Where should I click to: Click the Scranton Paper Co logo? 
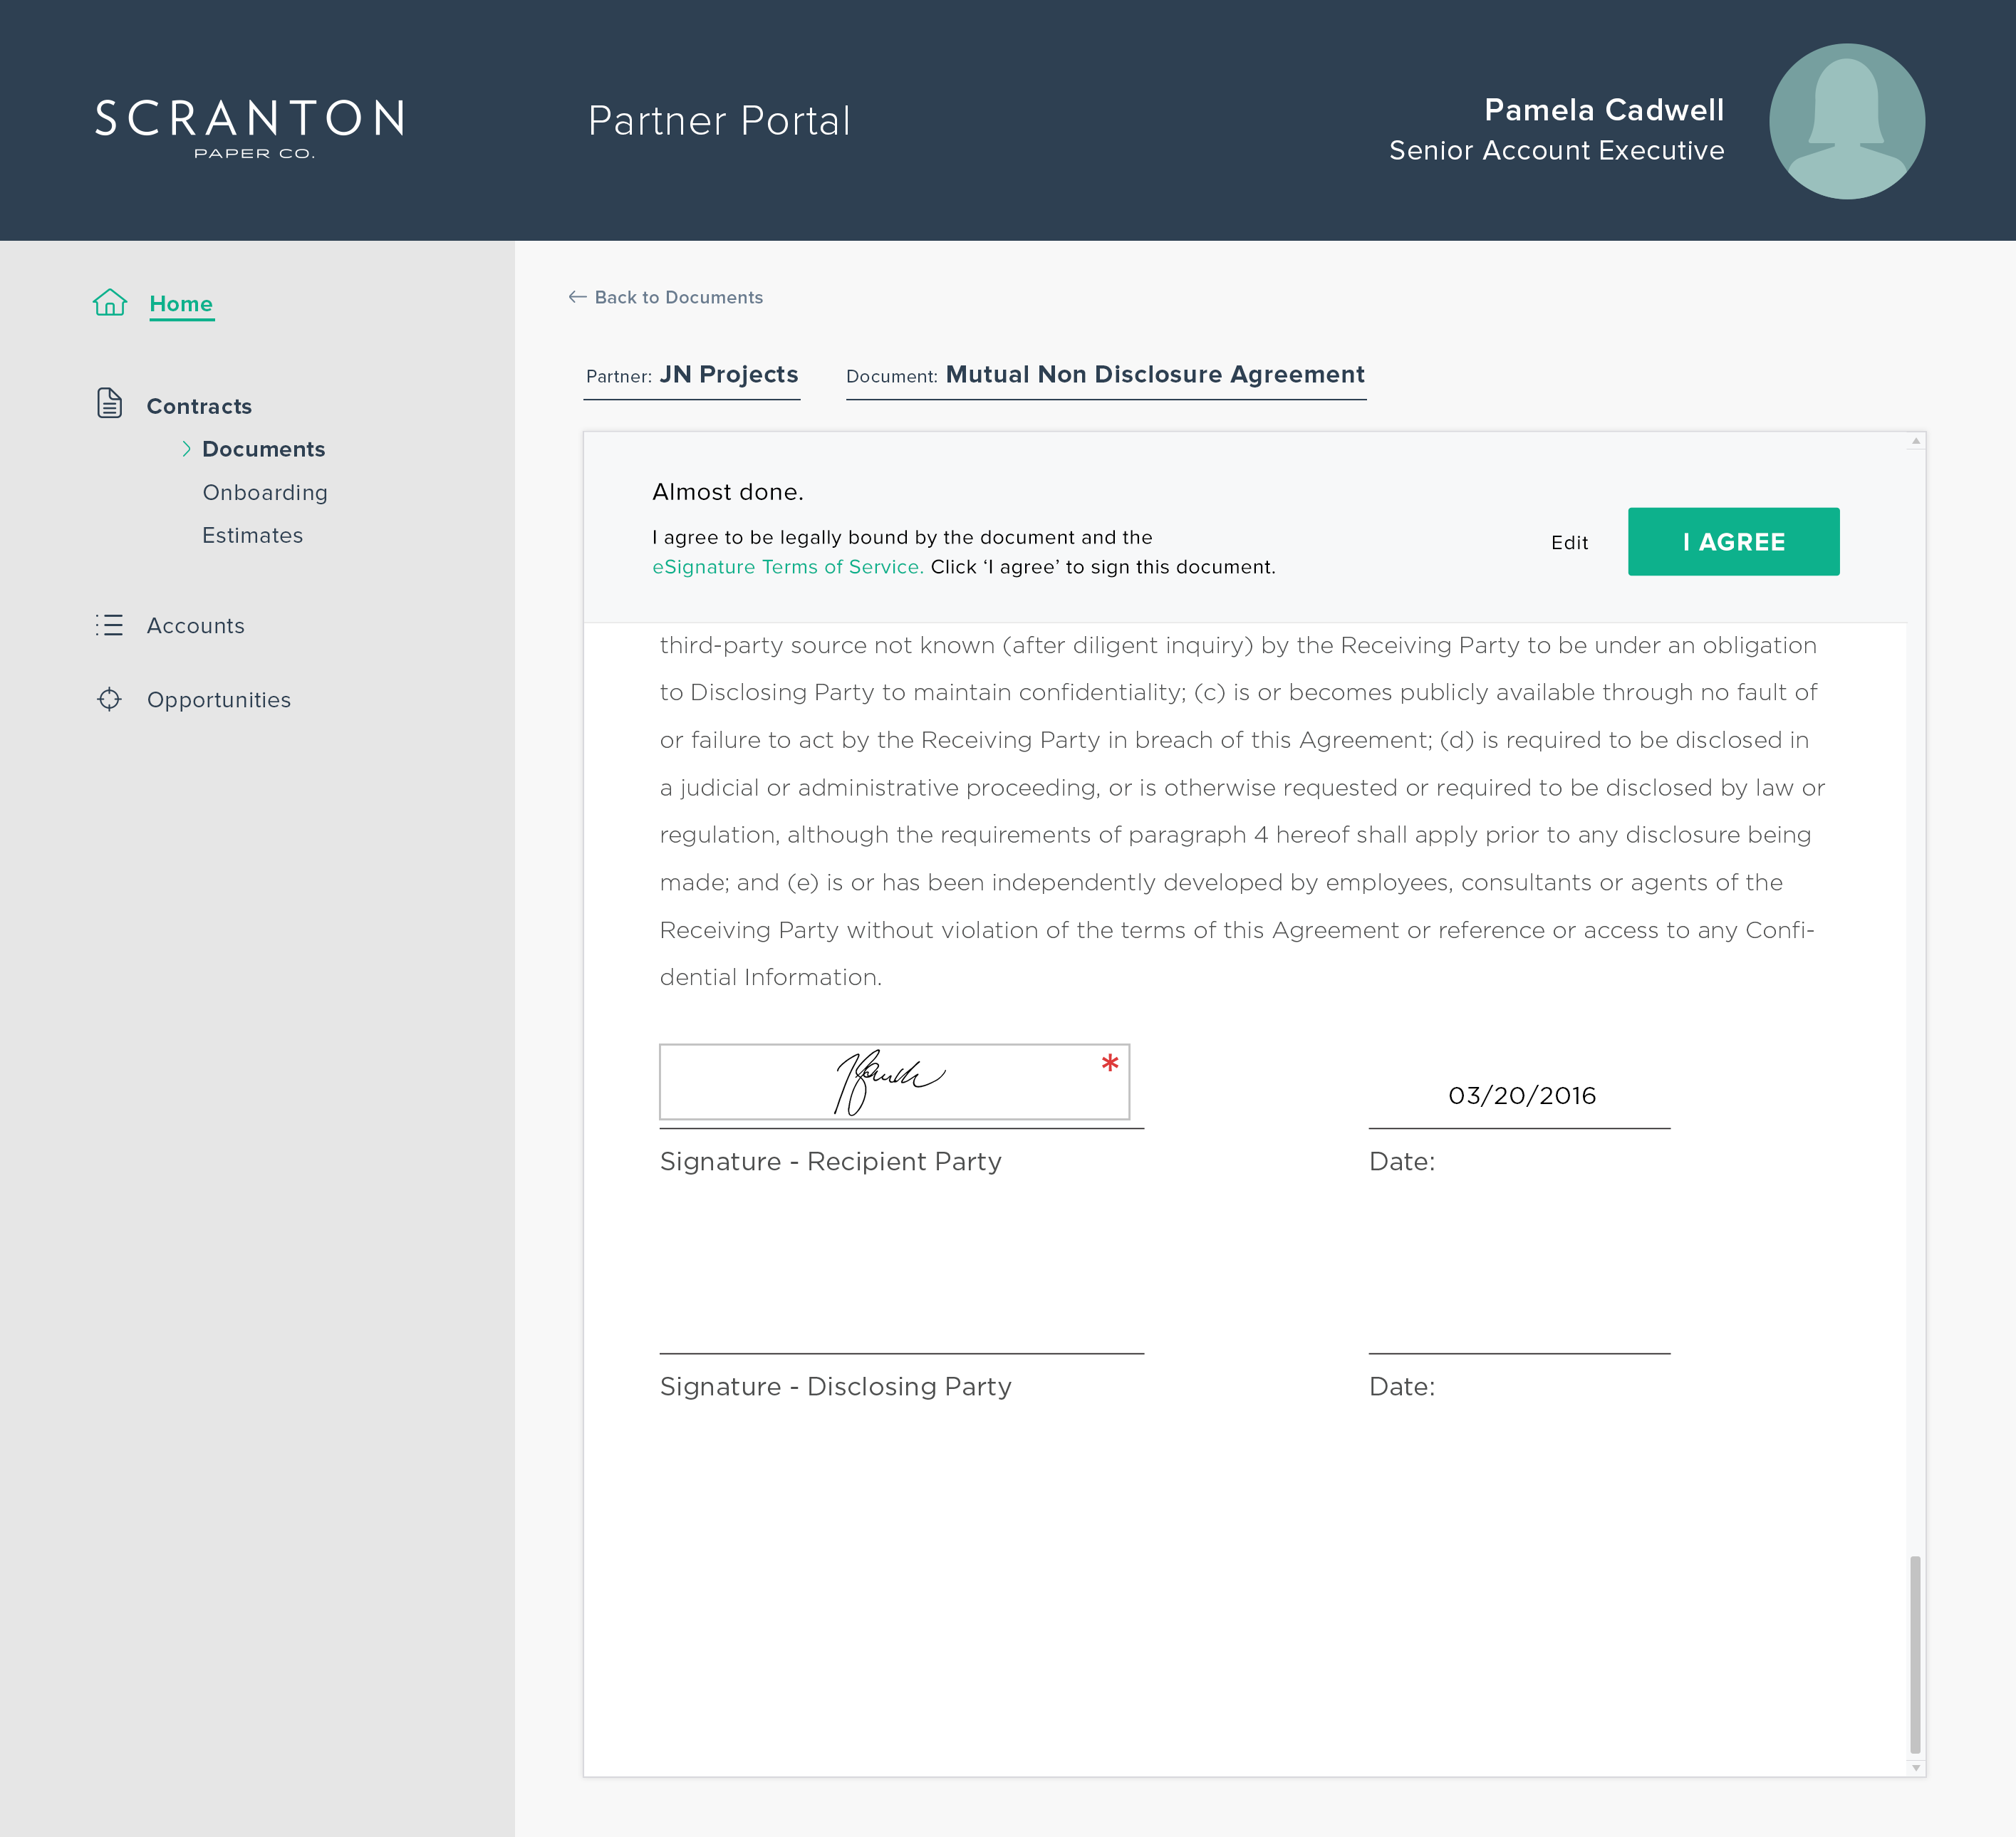pos(250,128)
